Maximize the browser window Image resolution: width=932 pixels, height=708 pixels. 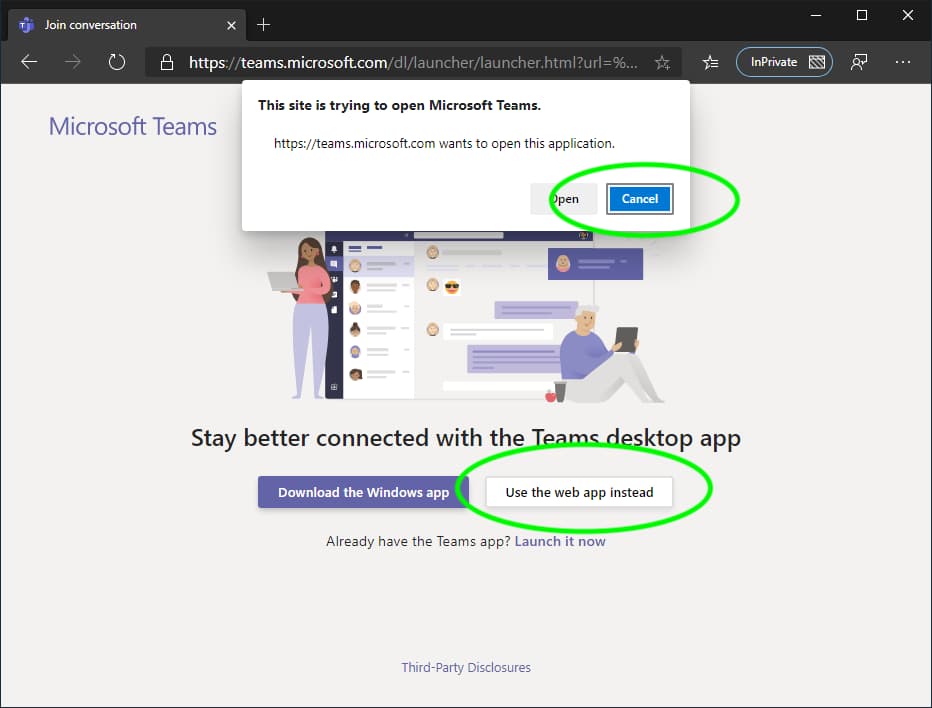(x=862, y=15)
